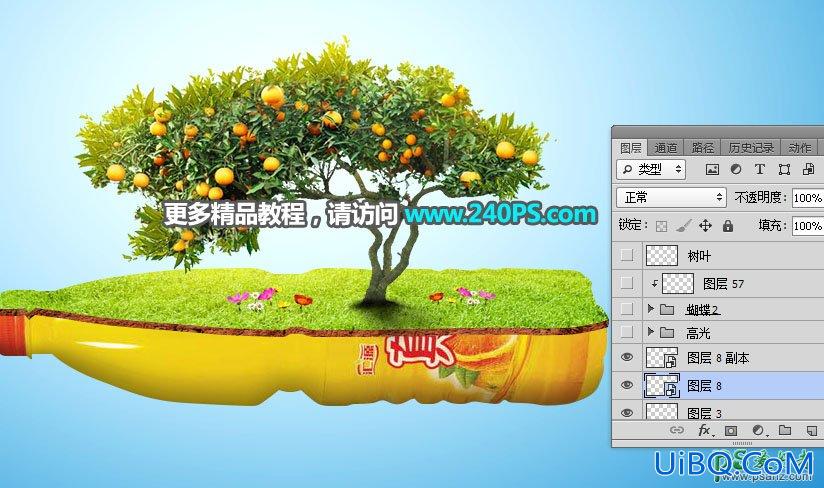Click the 不透明度 opacity value field
824x488 pixels.
(808, 198)
